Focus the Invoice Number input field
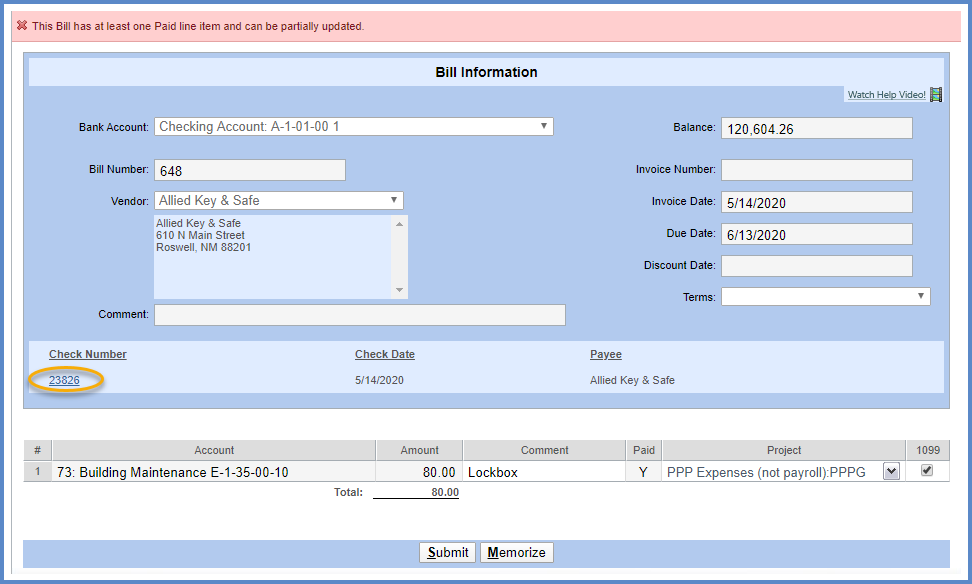The image size is (972, 584). pyautogui.click(x=816, y=170)
